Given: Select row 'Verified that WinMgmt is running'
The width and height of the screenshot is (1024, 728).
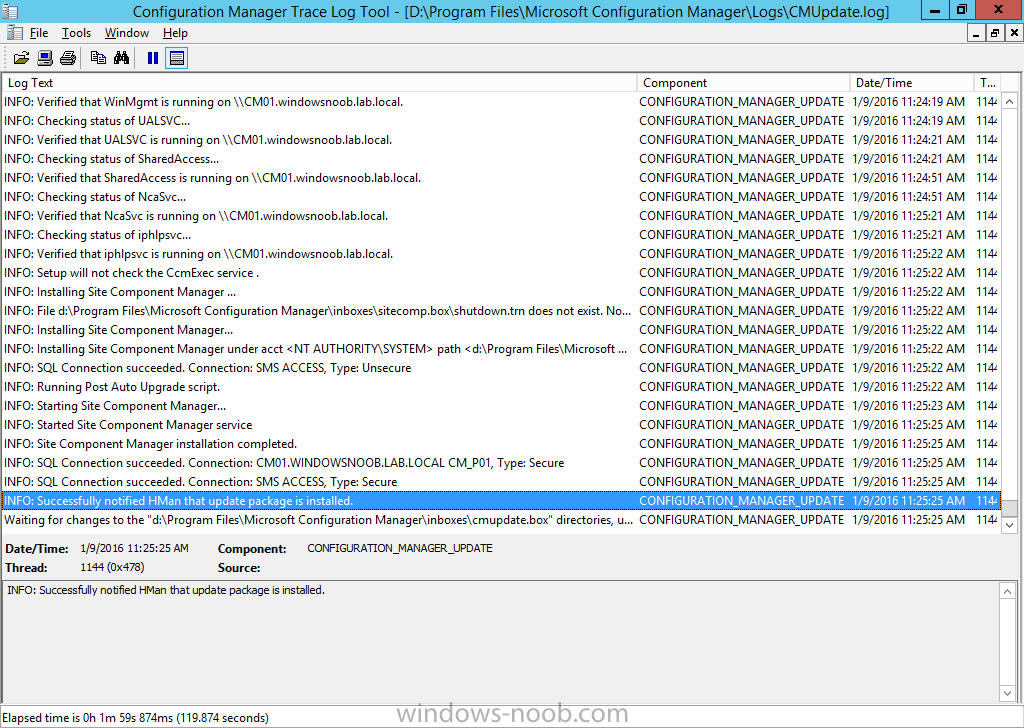Looking at the screenshot, I should [501, 102].
